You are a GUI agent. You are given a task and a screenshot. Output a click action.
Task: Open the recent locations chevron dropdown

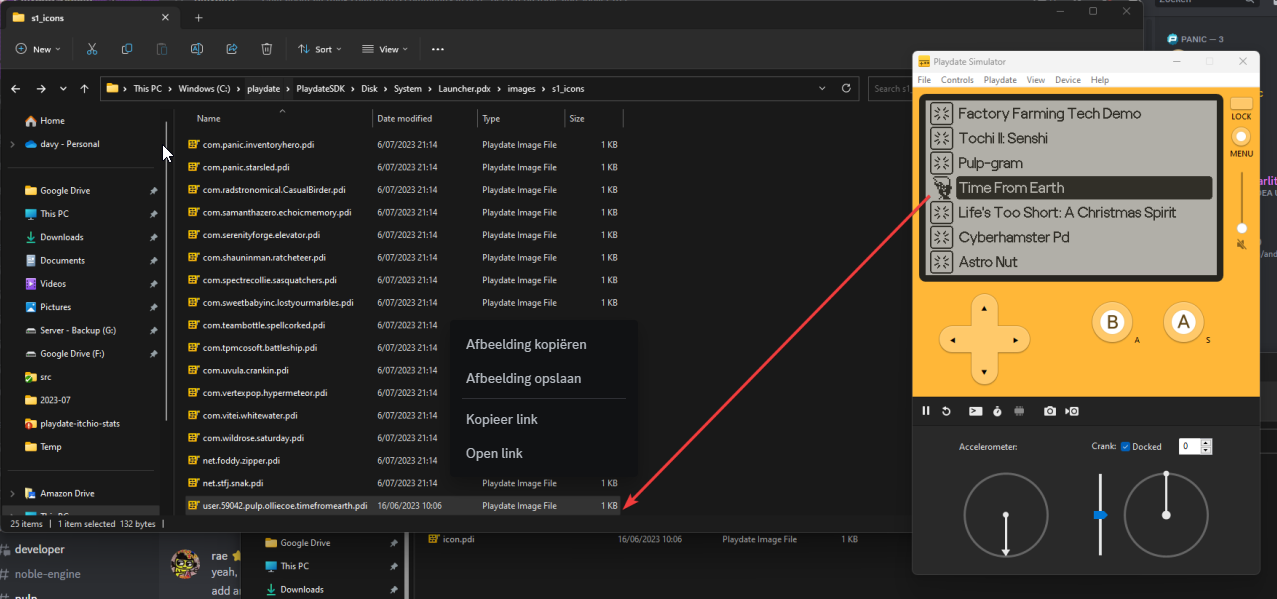coord(63,88)
